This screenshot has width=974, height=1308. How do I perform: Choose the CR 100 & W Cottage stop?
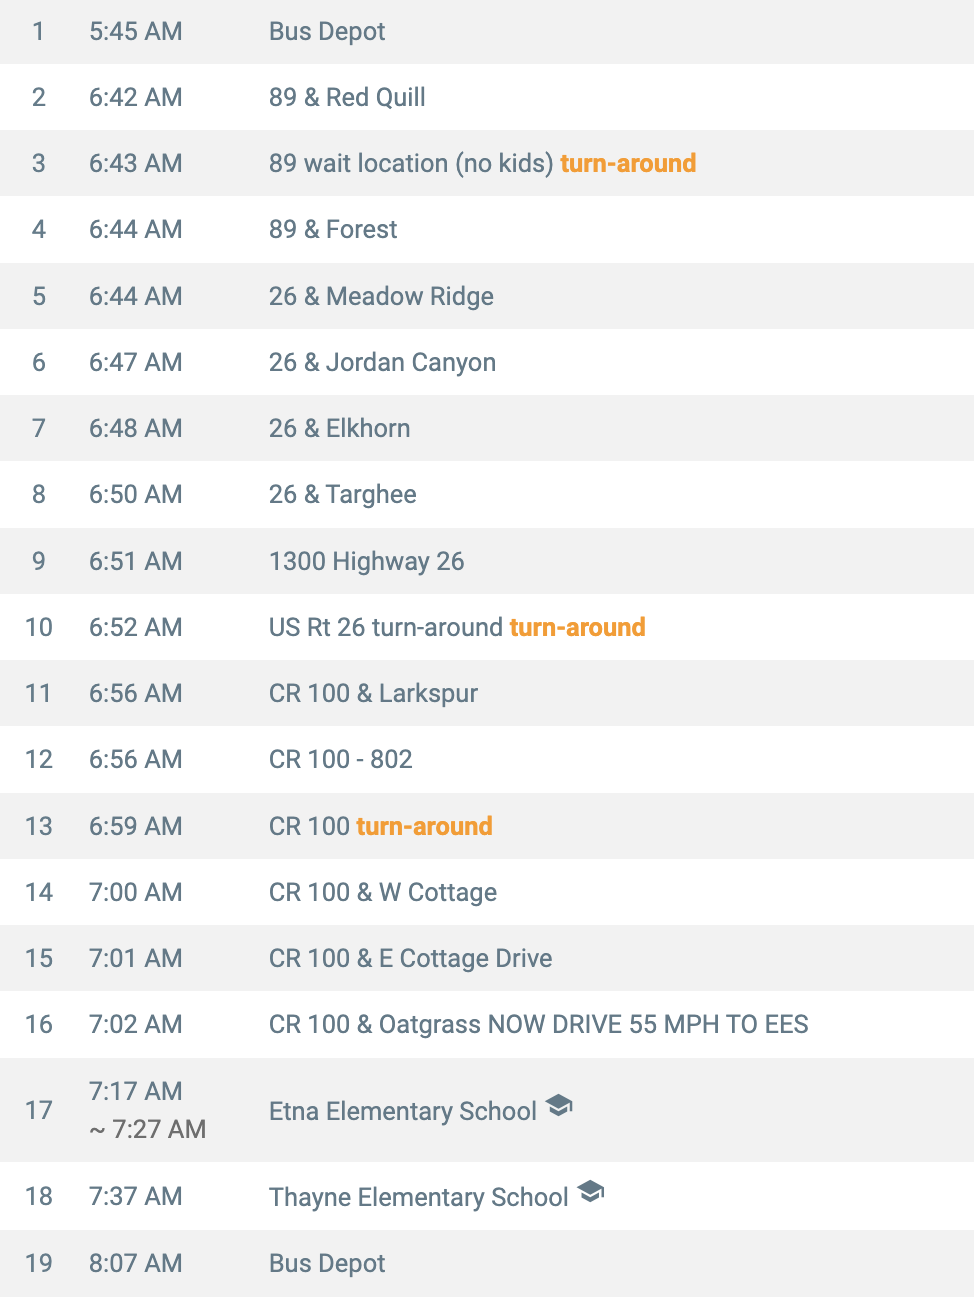487,892
